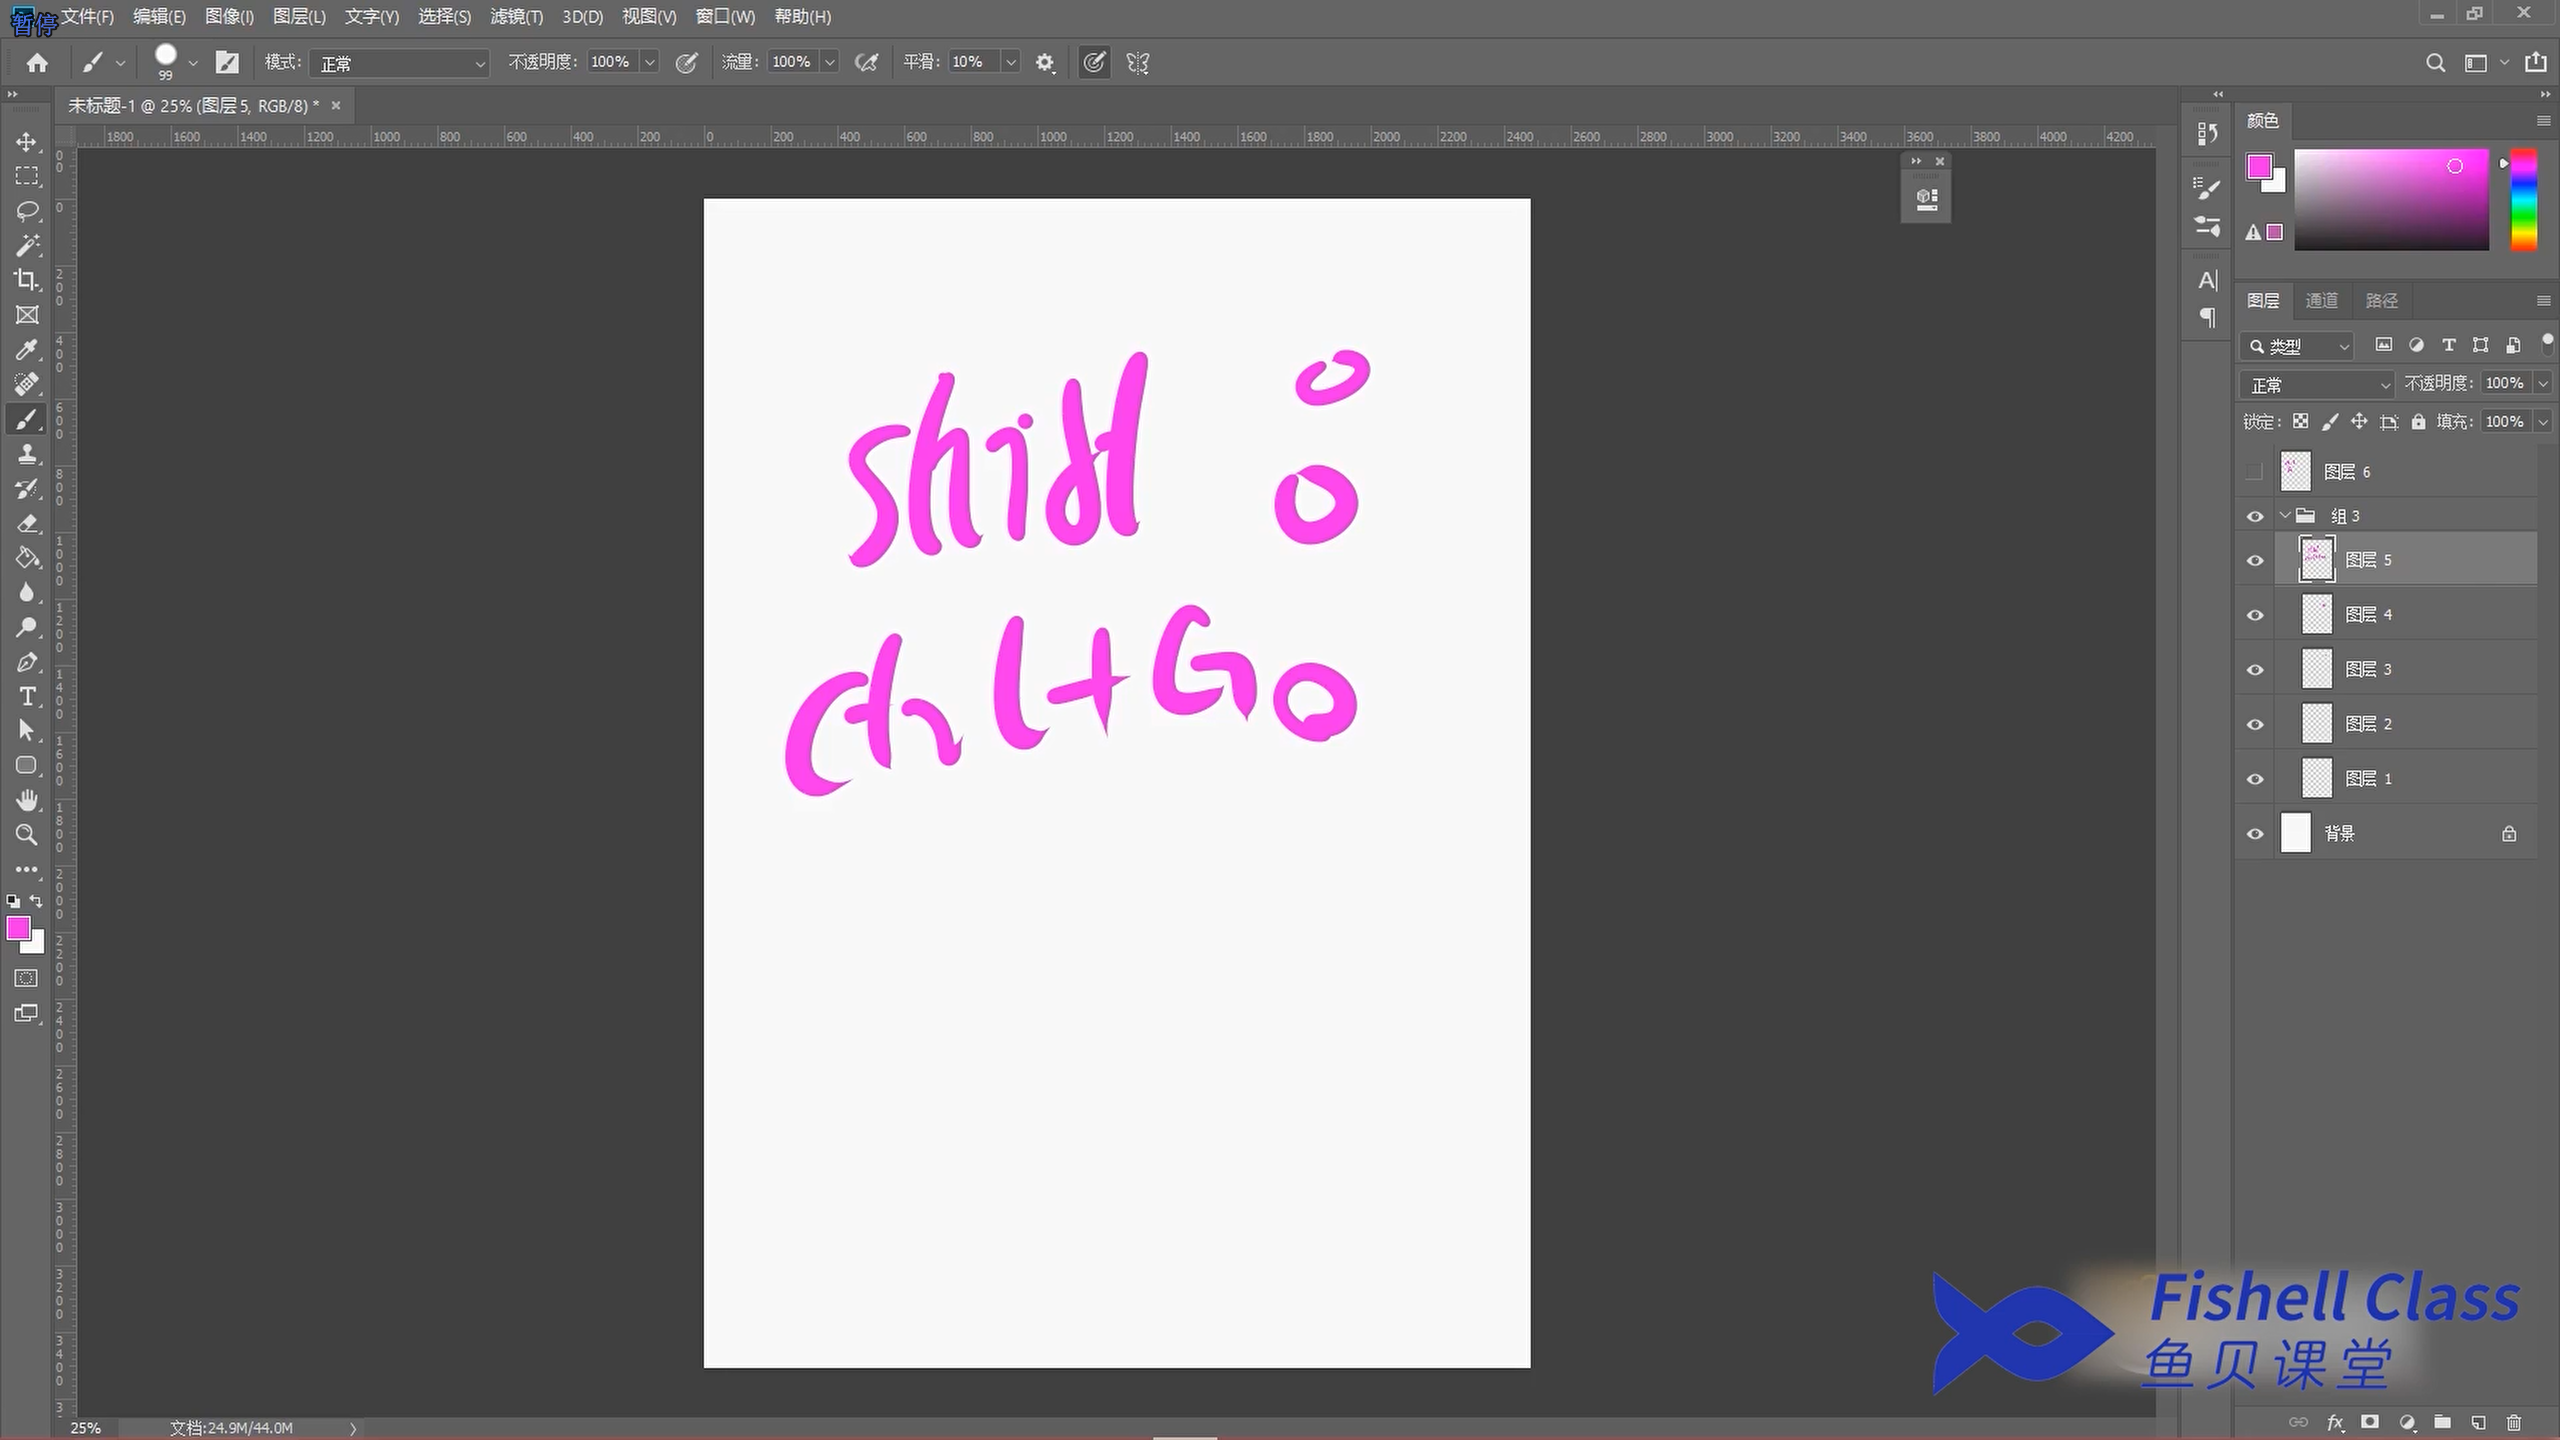Select the Hand tool
The width and height of the screenshot is (2560, 1440).
click(x=27, y=800)
